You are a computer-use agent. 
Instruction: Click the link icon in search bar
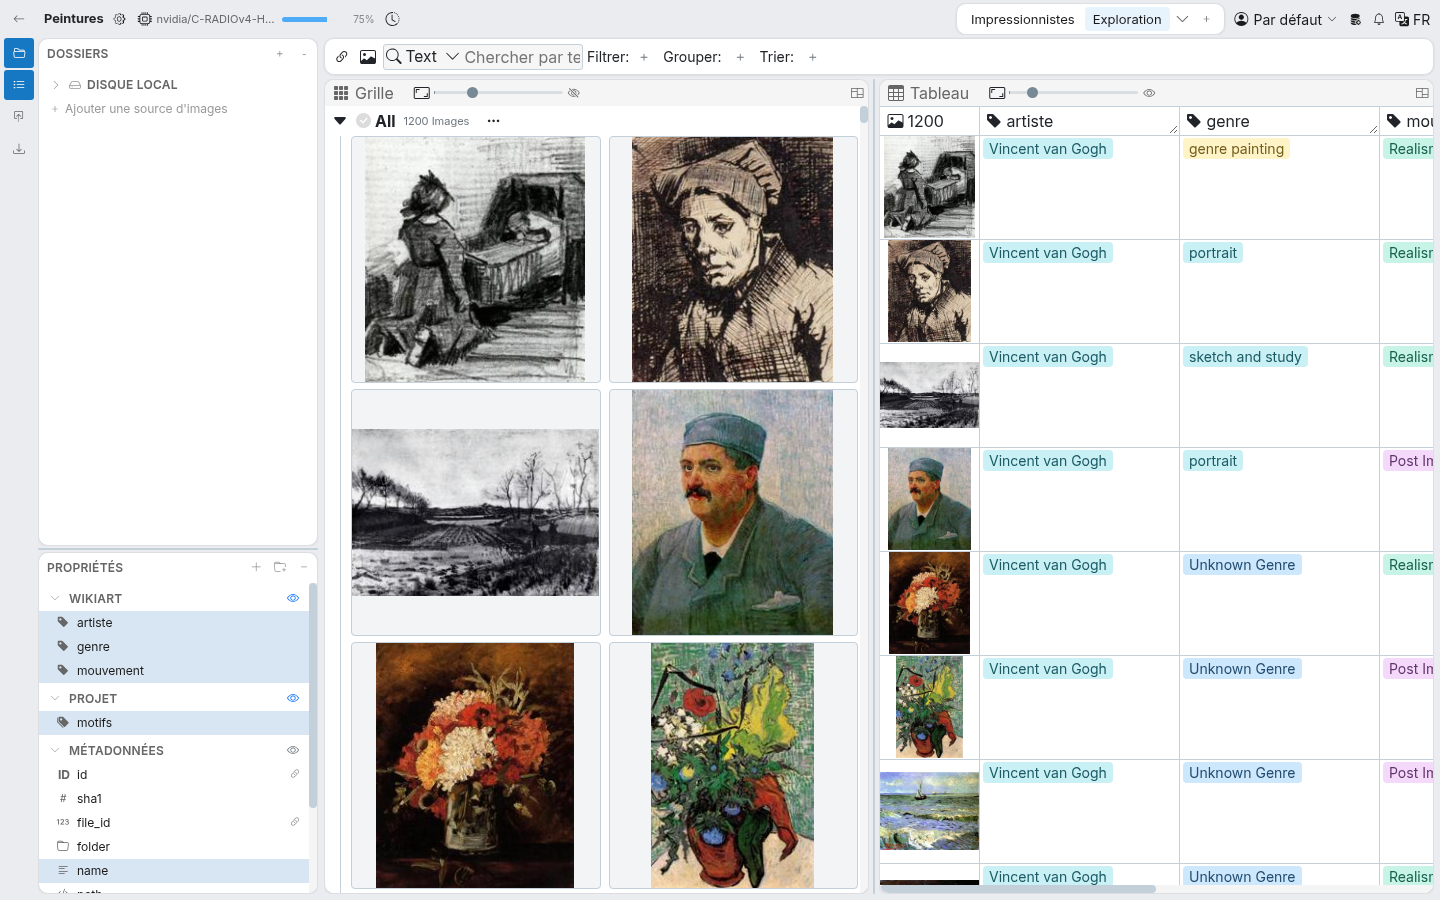[342, 57]
